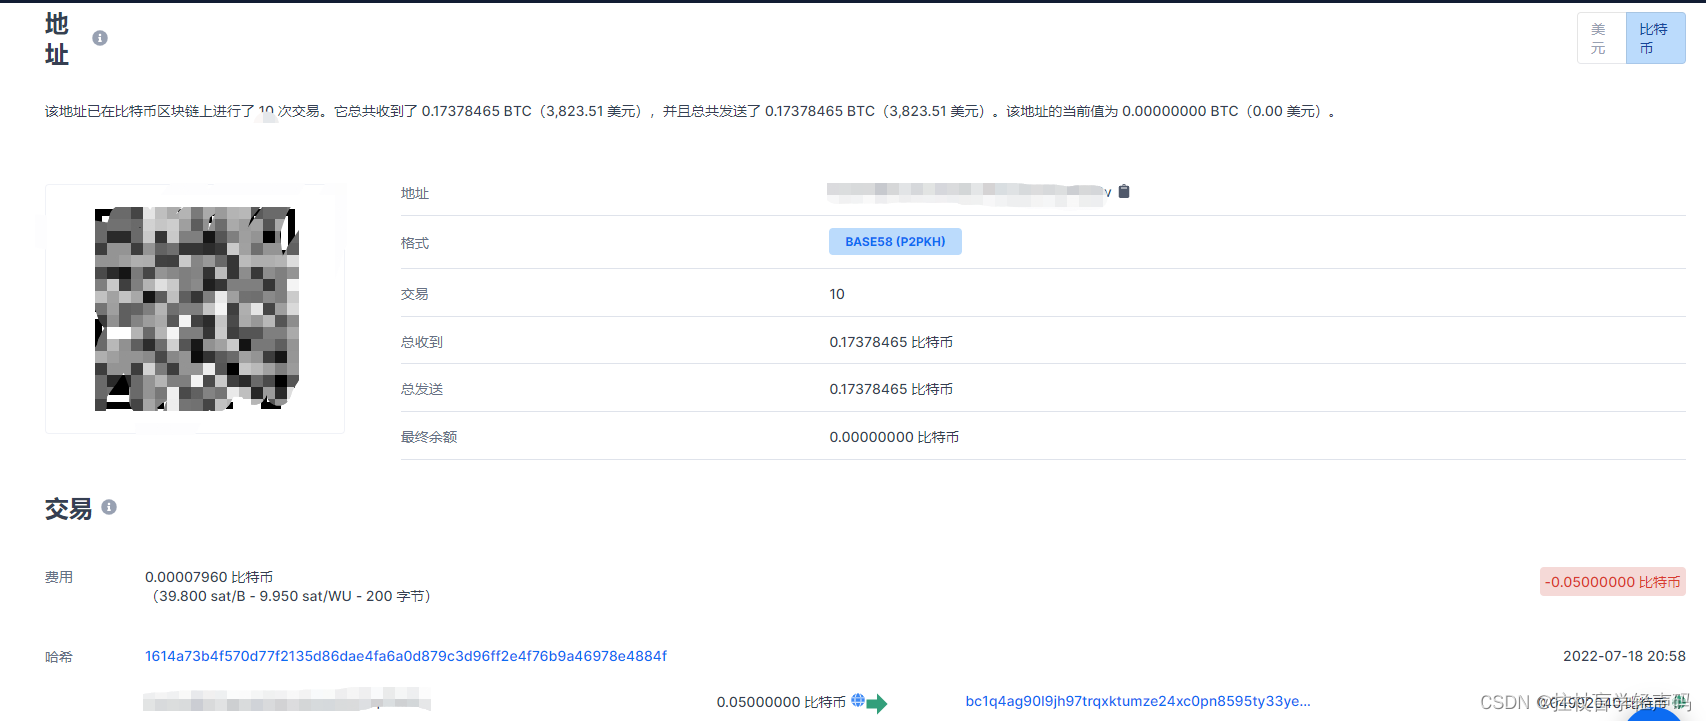The height and width of the screenshot is (721, 1706).
Task: Click globe icon beside 0.05000000 比特币
Action: [858, 701]
